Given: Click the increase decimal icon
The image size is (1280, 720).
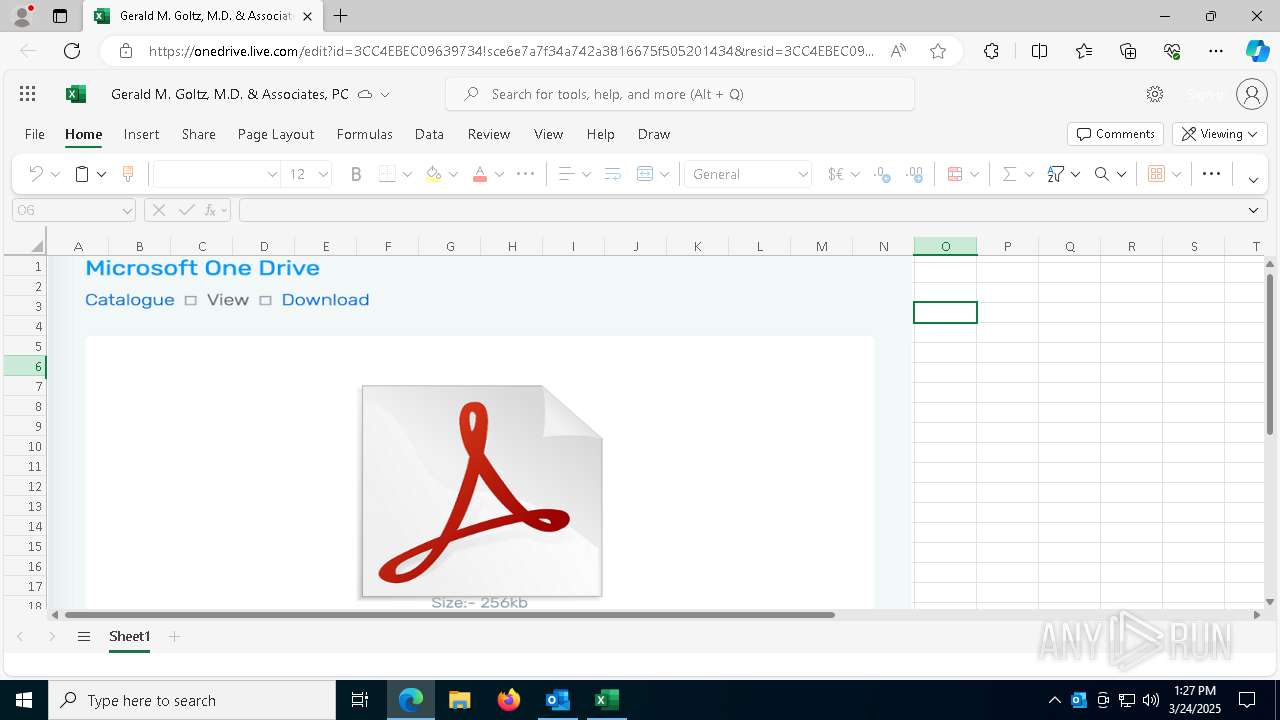Looking at the screenshot, I should (x=882, y=174).
